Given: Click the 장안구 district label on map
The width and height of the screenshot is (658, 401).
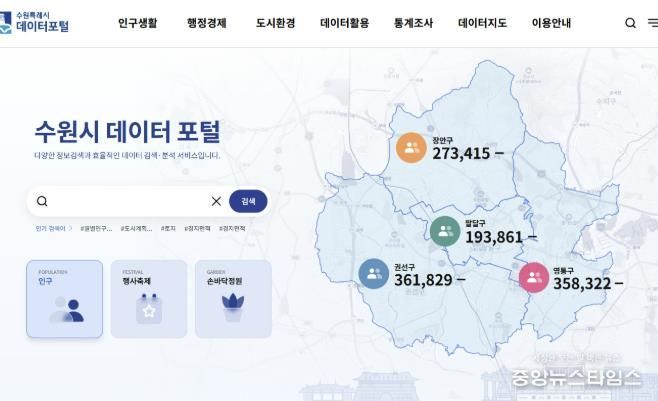Looking at the screenshot, I should point(443,141).
